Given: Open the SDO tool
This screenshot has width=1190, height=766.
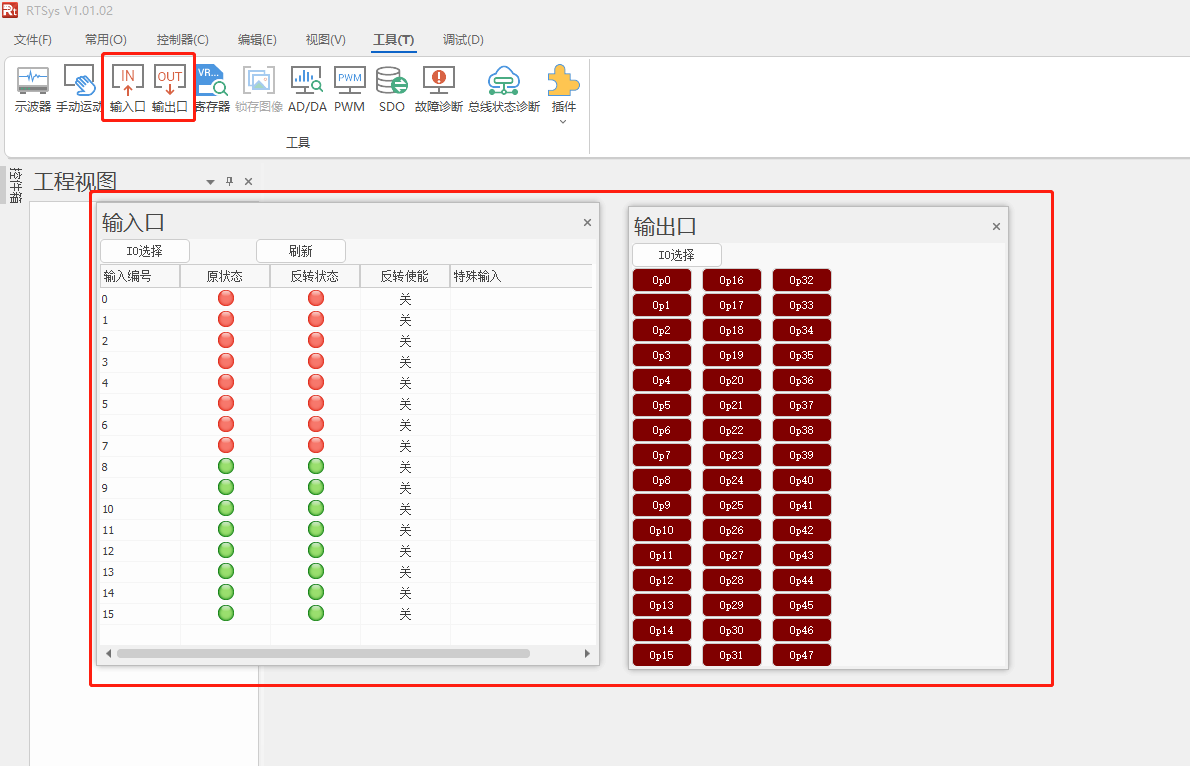Looking at the screenshot, I should pos(392,89).
